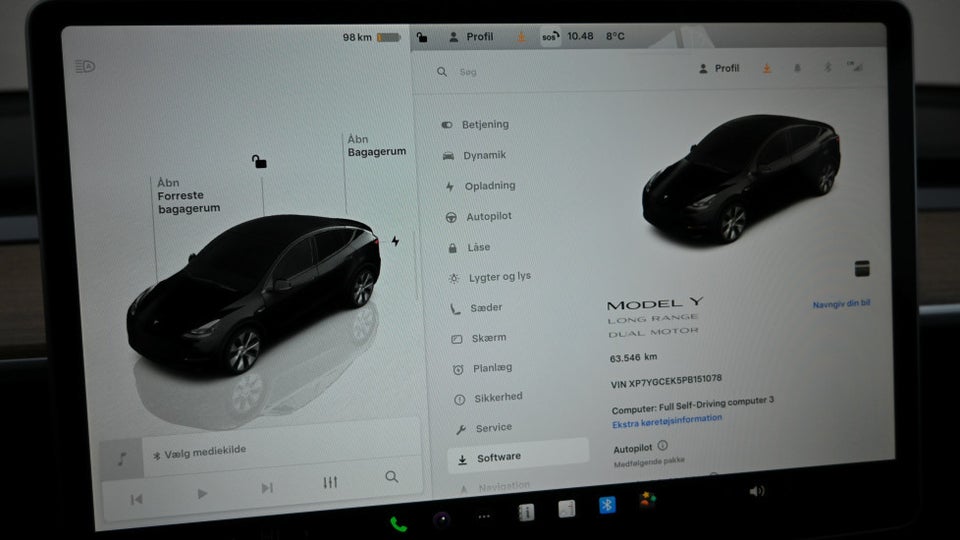Open the front trunk (Forreste bagagerum)
The height and width of the screenshot is (540, 960).
pyautogui.click(x=188, y=195)
